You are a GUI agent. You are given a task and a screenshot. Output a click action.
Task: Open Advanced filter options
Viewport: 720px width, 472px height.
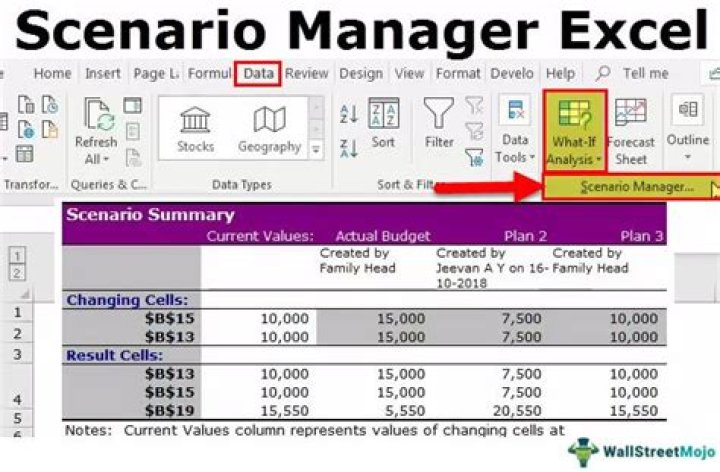(x=474, y=157)
